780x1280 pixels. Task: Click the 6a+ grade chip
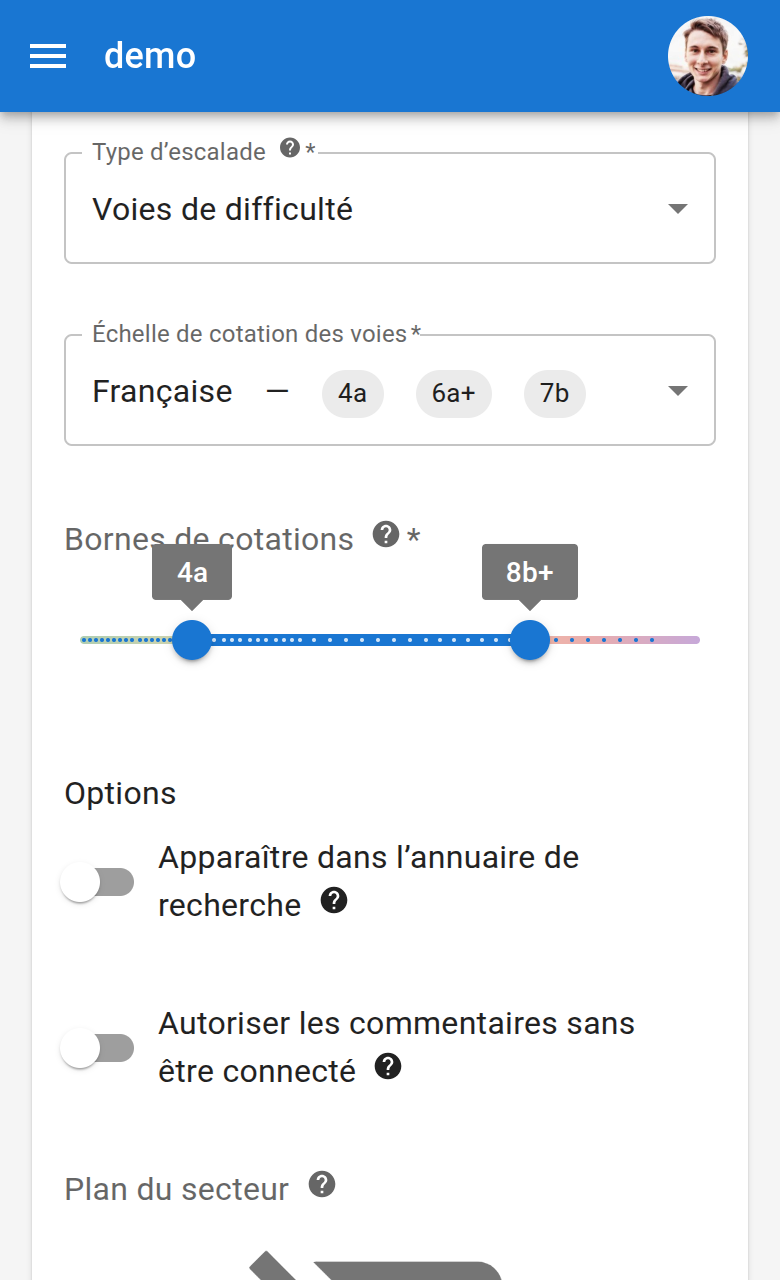(x=454, y=394)
